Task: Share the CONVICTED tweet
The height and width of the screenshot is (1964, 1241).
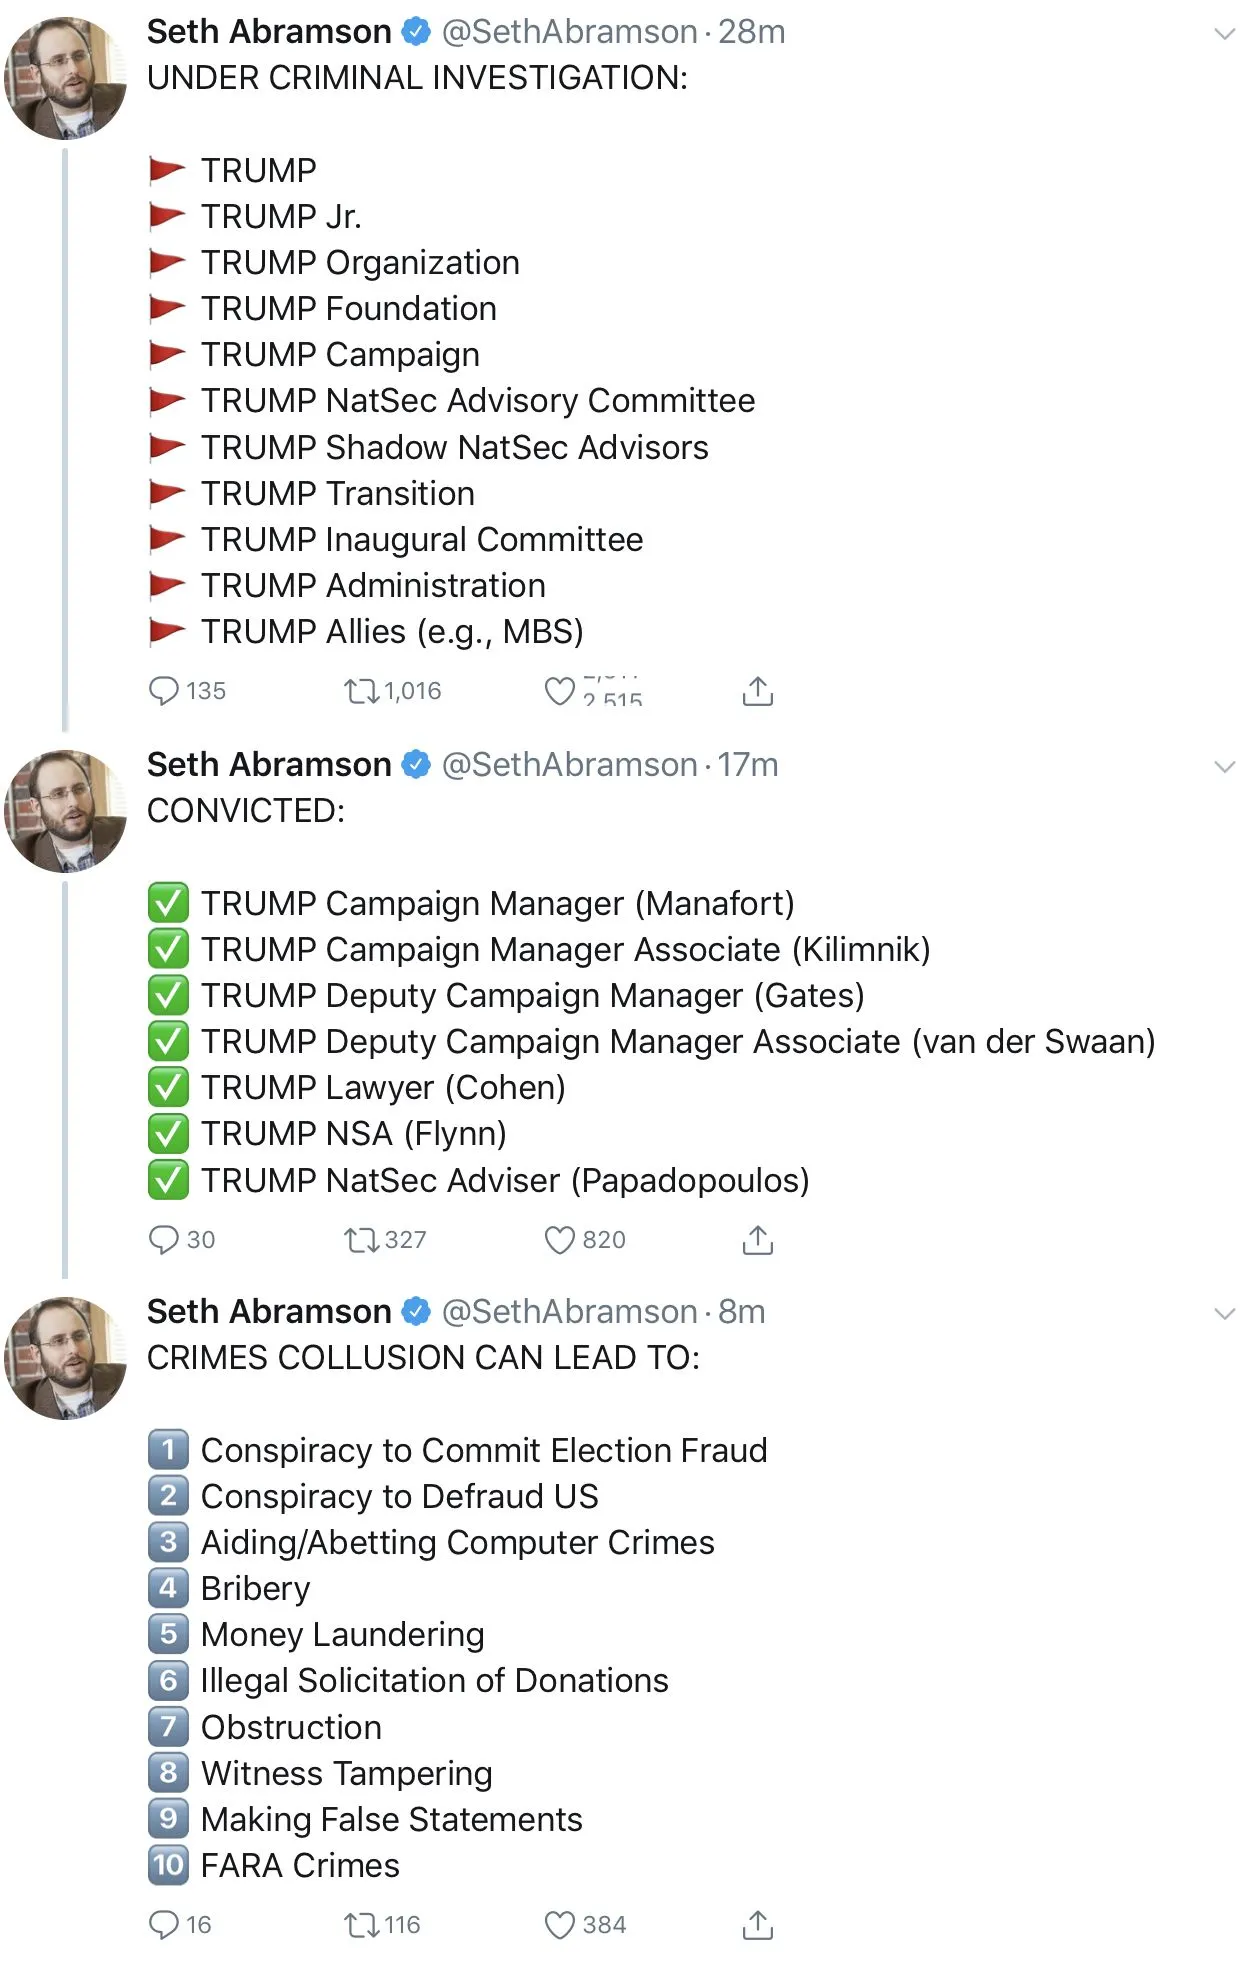Action: (x=758, y=1240)
